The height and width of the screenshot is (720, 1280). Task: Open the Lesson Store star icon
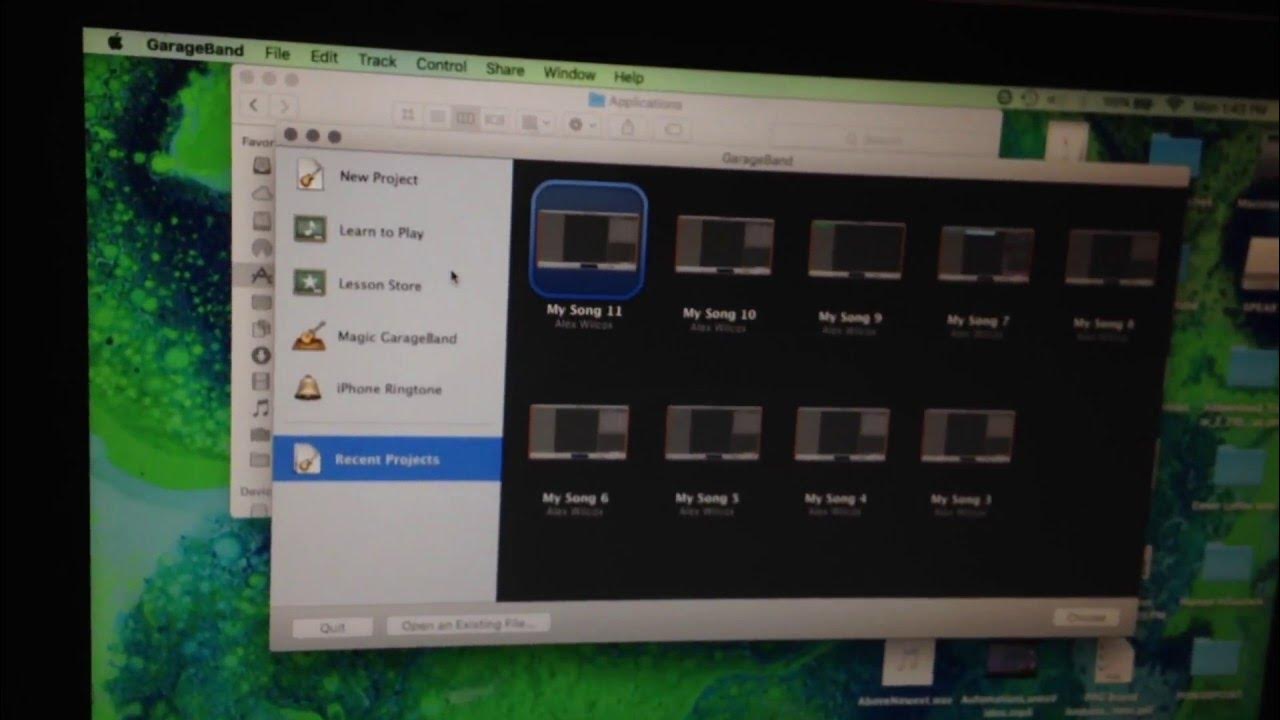(x=309, y=282)
